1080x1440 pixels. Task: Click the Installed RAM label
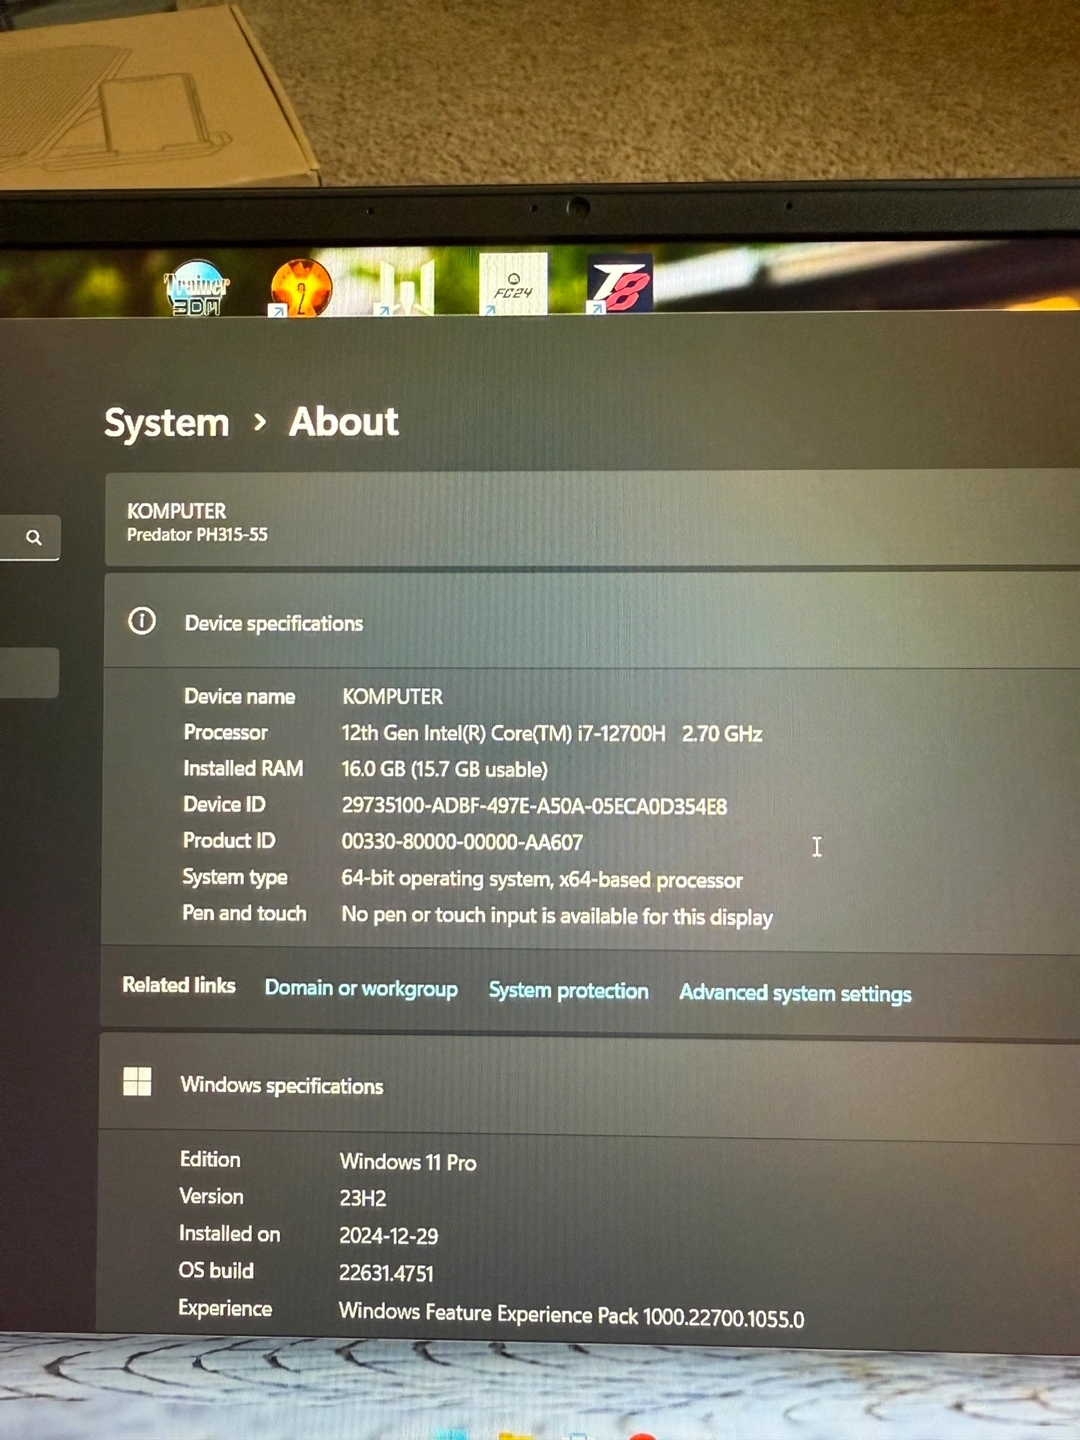pos(243,768)
